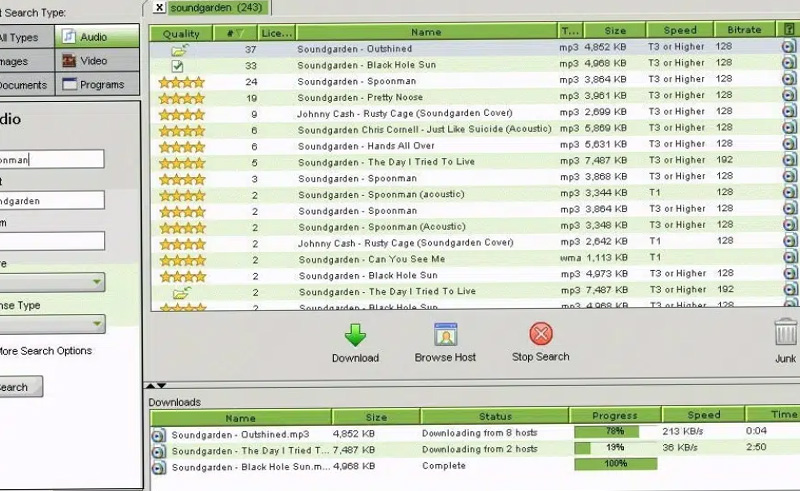Select the 'Complete' download status
Viewport: 800px width, 491px height.
tap(444, 465)
